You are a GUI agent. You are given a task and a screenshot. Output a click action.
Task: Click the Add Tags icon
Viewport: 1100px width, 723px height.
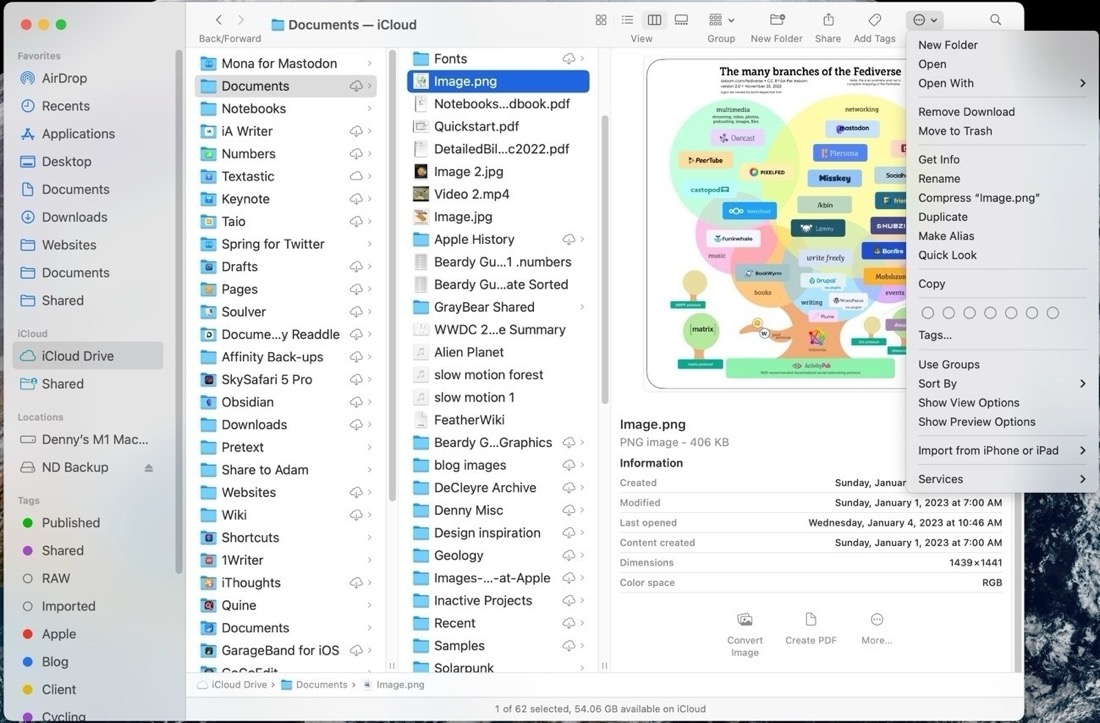(873, 19)
